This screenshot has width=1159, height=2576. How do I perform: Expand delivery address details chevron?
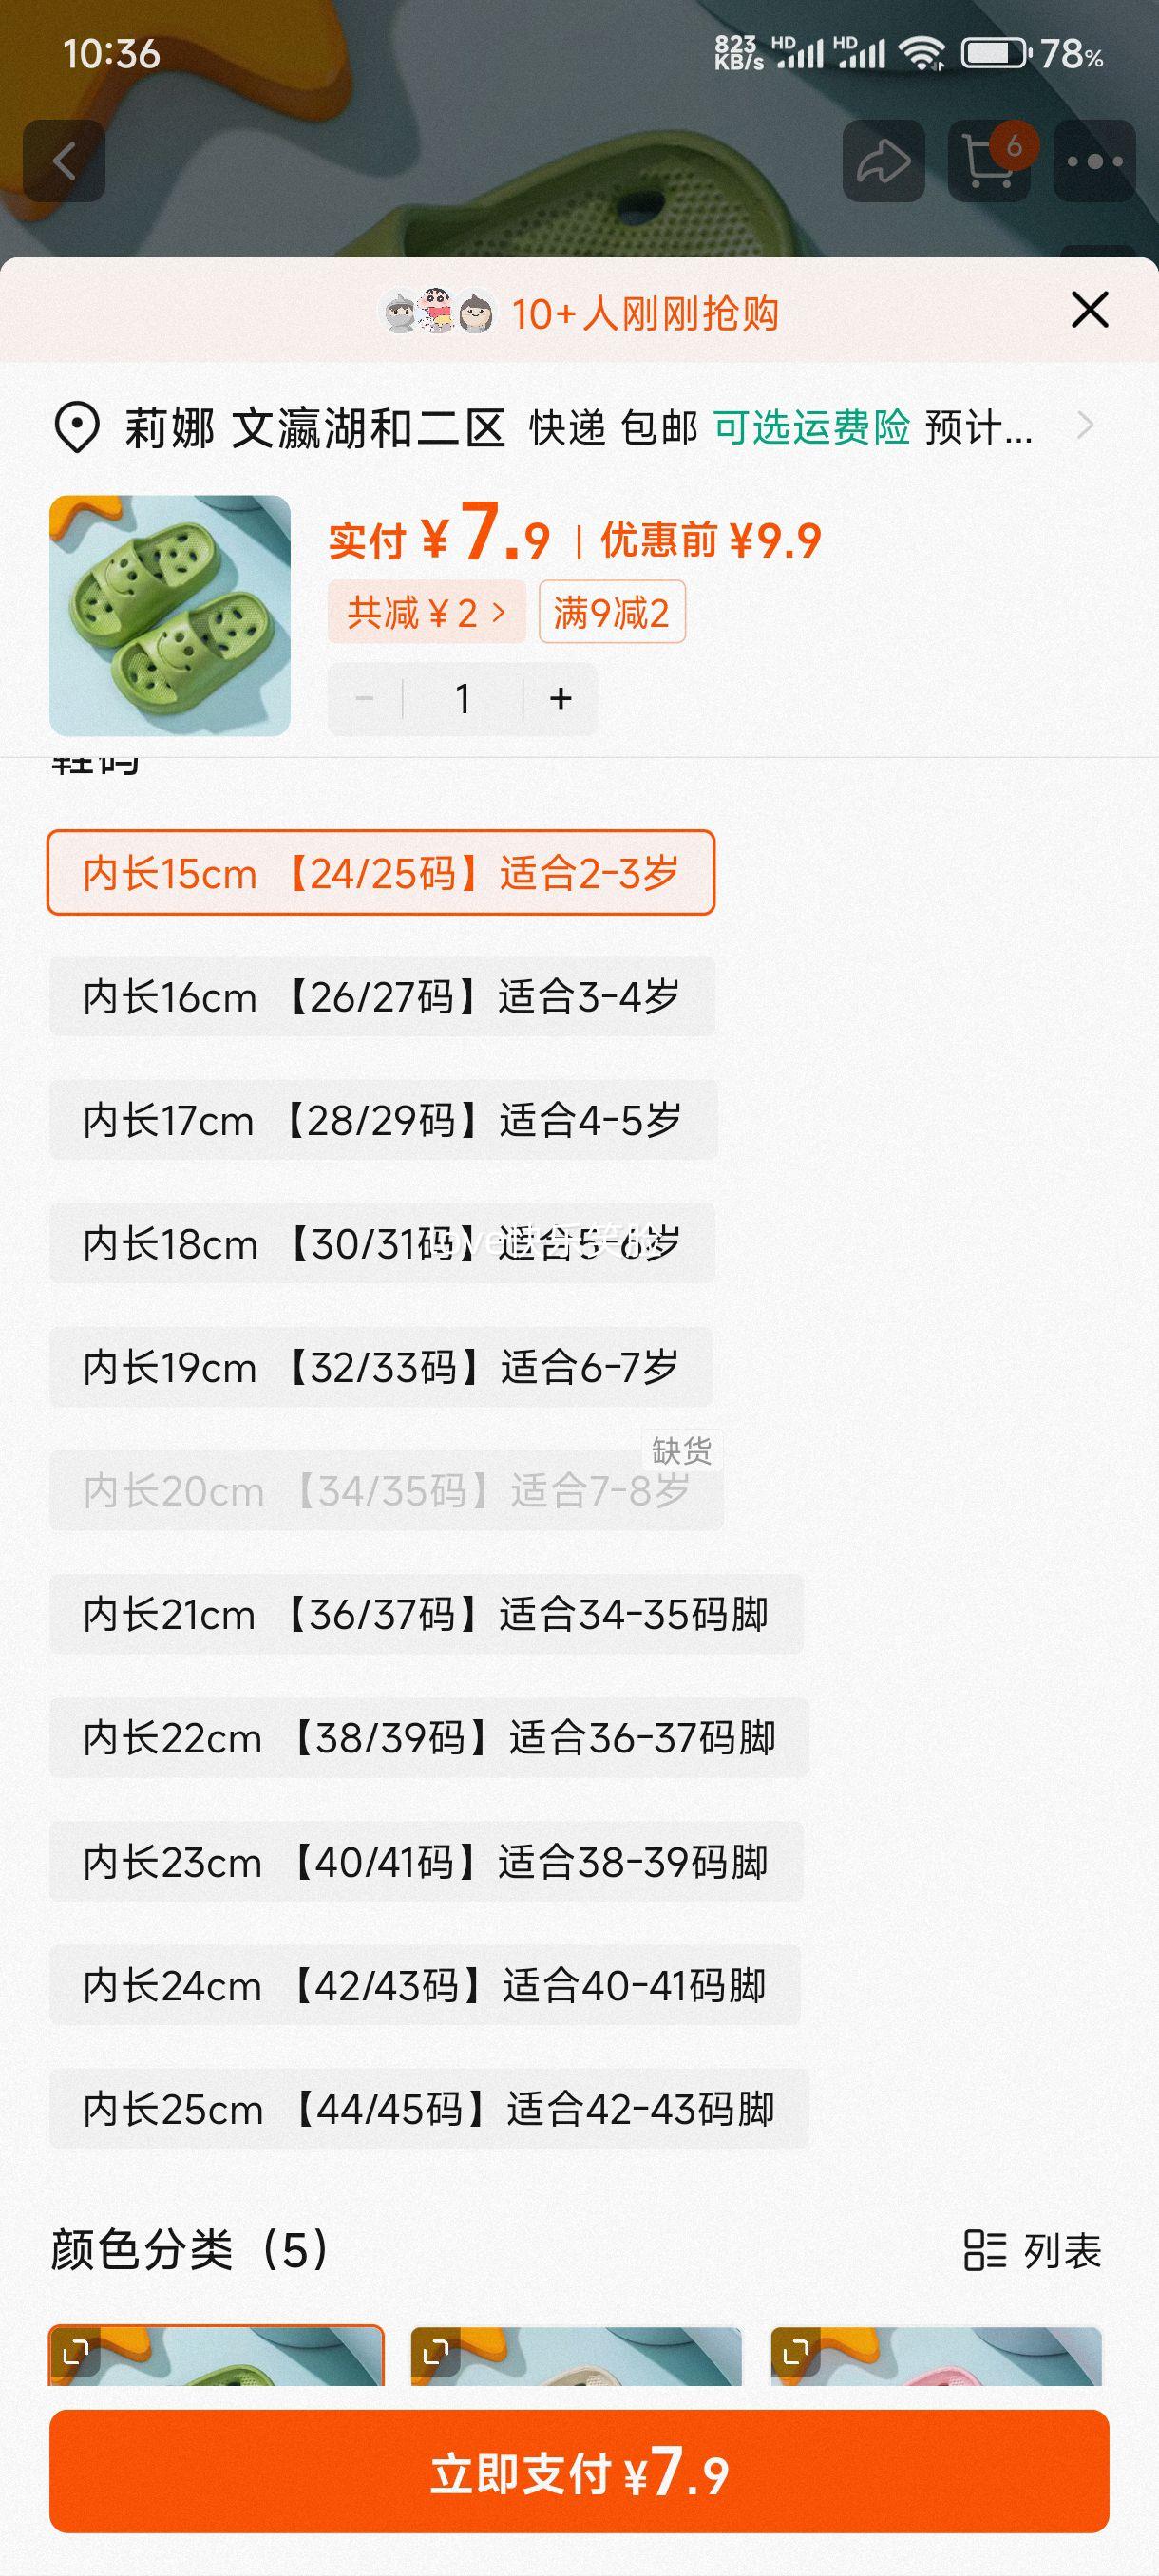click(x=1085, y=427)
